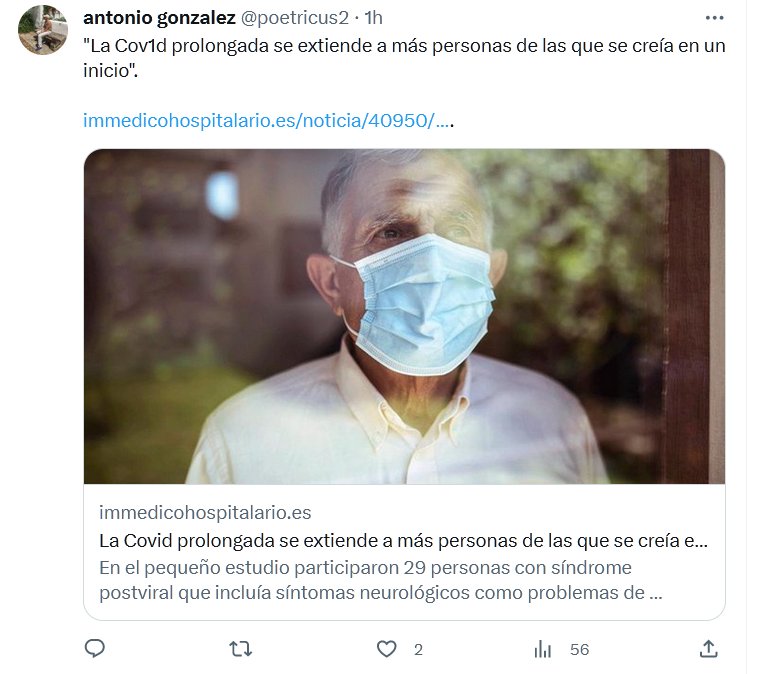Click the 1h timestamp of the tweet
The width and height of the screenshot is (764, 674).
point(374,18)
